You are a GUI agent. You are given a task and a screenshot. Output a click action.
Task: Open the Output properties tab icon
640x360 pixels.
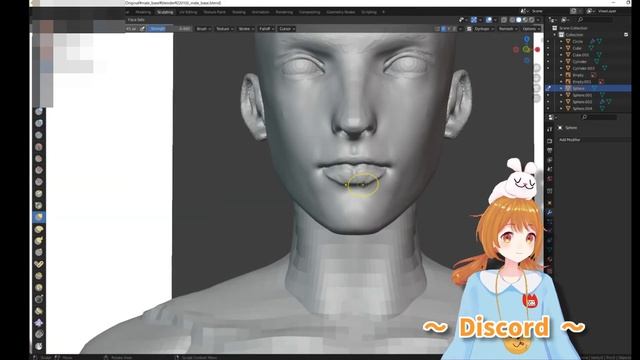click(x=550, y=151)
